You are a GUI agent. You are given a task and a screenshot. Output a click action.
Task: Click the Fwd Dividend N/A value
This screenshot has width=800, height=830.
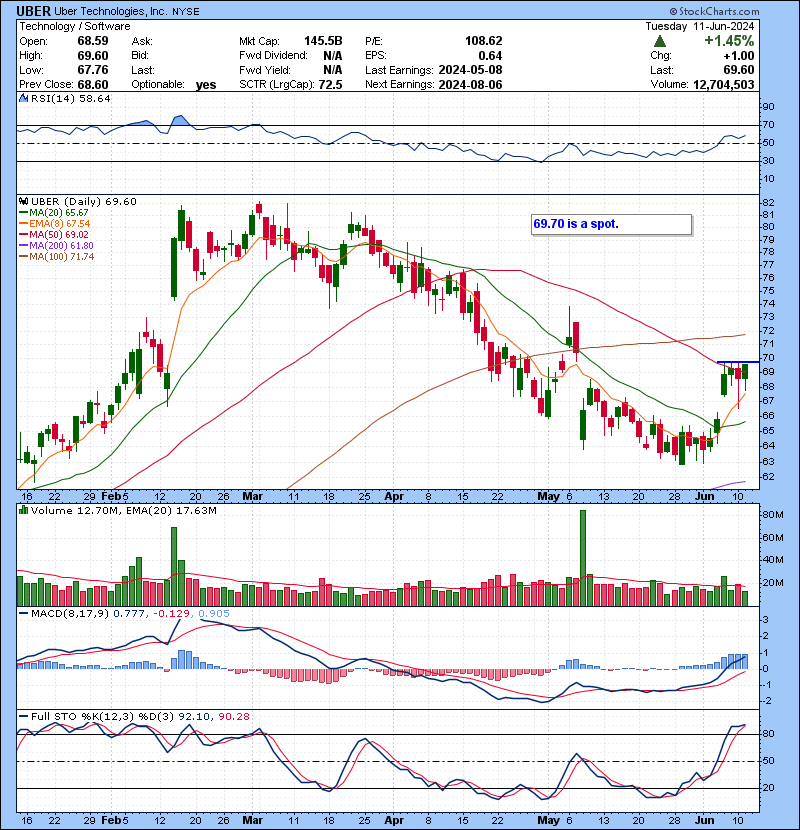pos(332,56)
